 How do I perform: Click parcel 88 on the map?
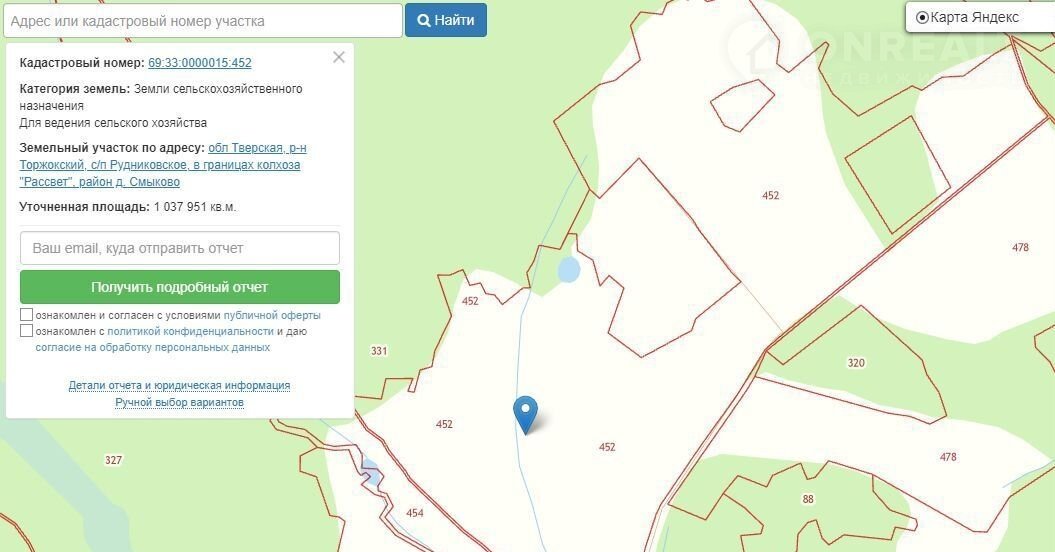808,499
